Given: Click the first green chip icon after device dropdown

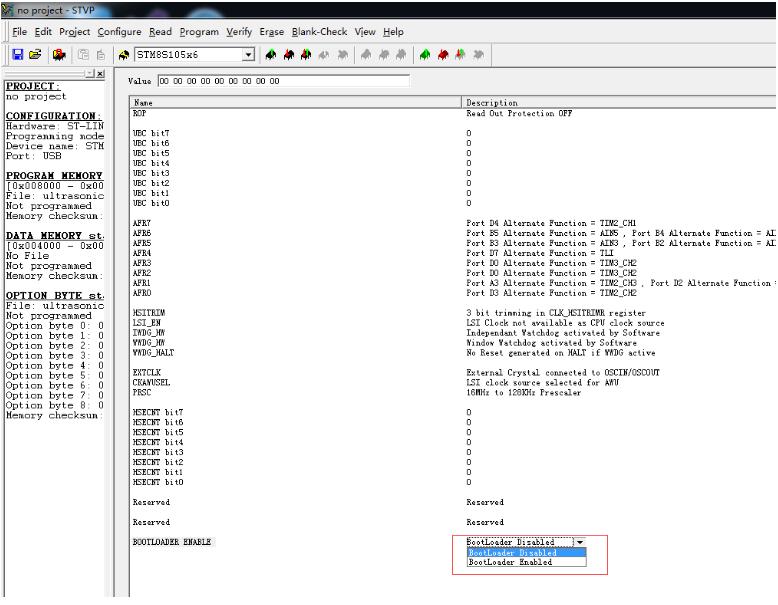Looking at the screenshot, I should (273, 54).
